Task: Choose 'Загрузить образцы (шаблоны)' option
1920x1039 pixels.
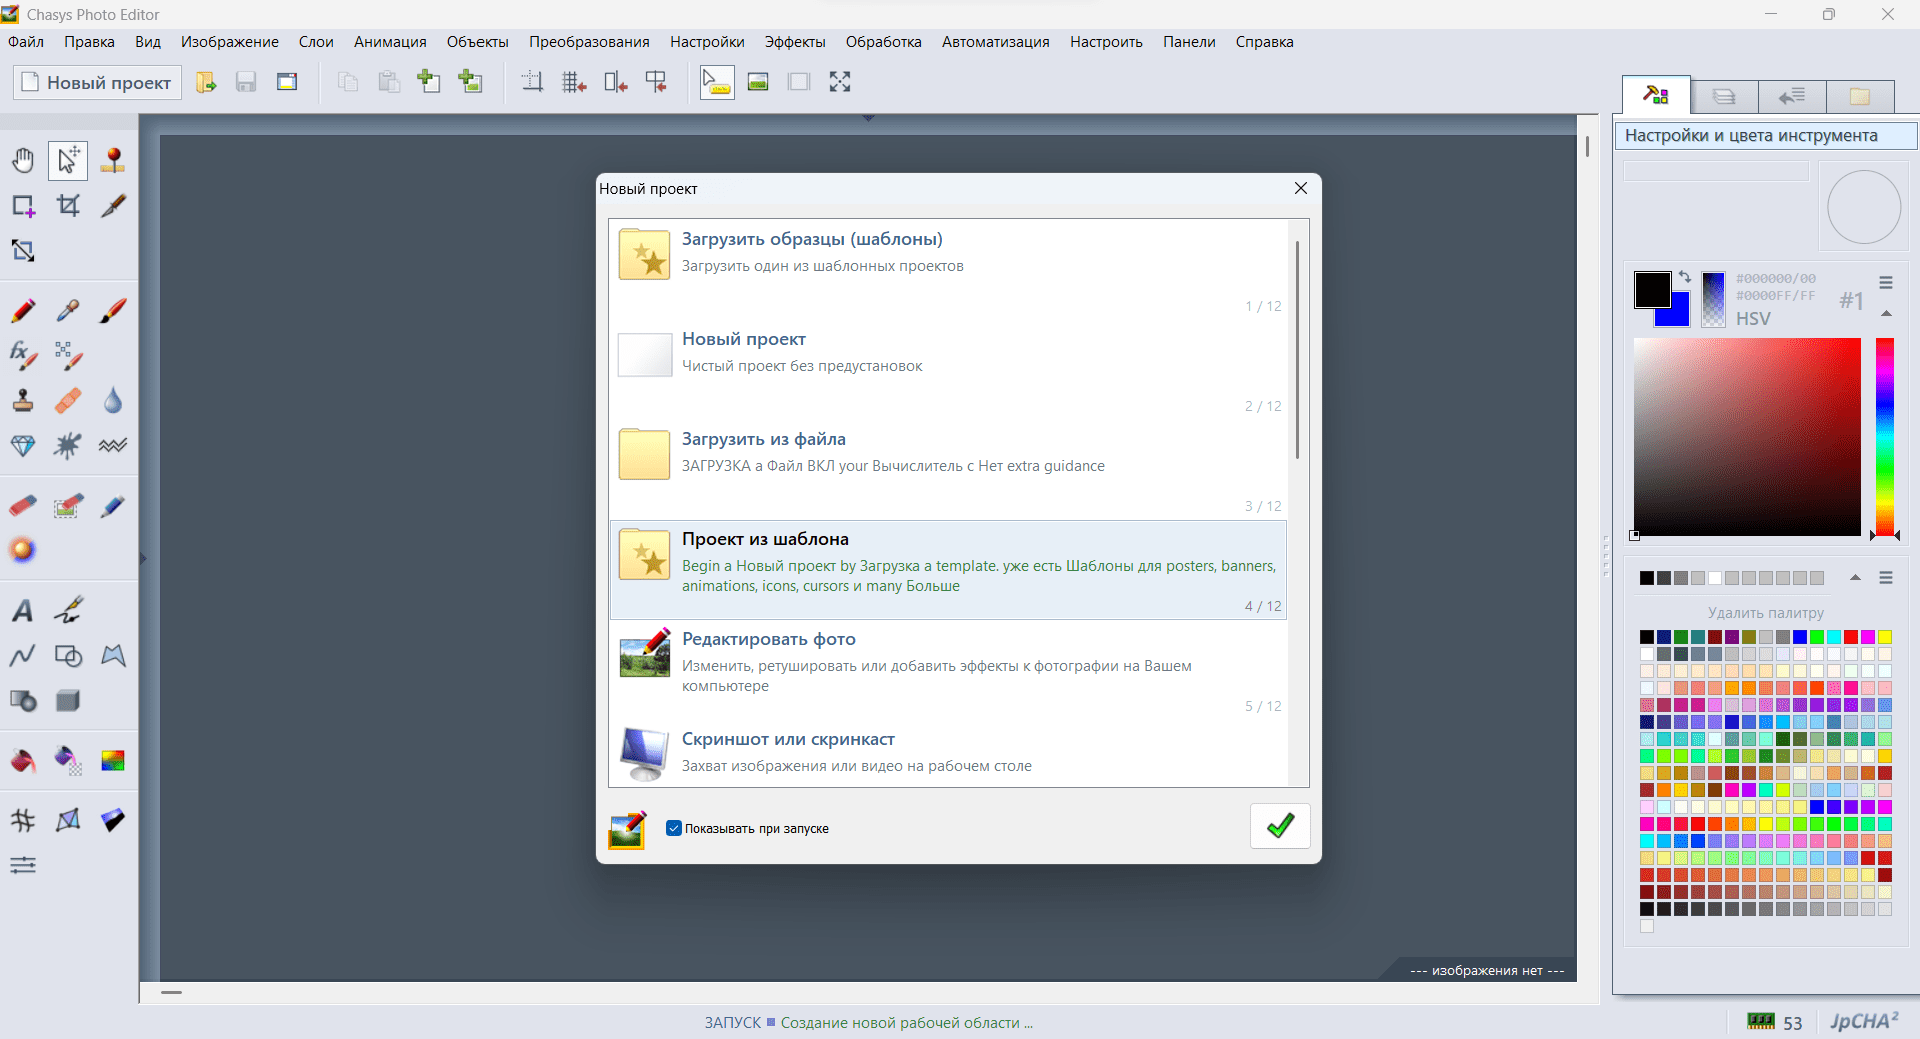Action: click(x=948, y=270)
